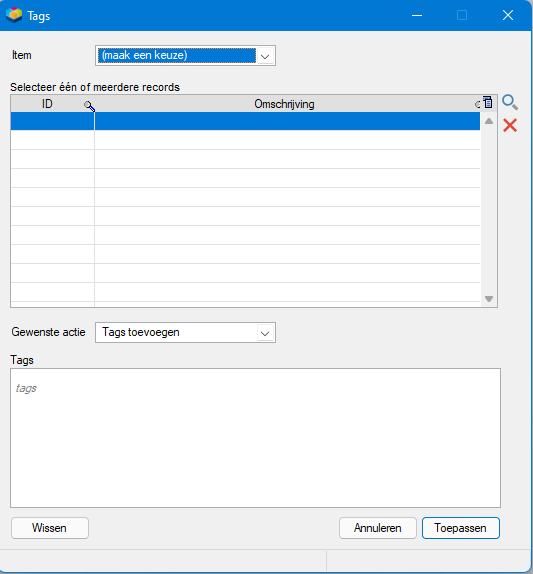Minimize the Tags window

point(417,15)
